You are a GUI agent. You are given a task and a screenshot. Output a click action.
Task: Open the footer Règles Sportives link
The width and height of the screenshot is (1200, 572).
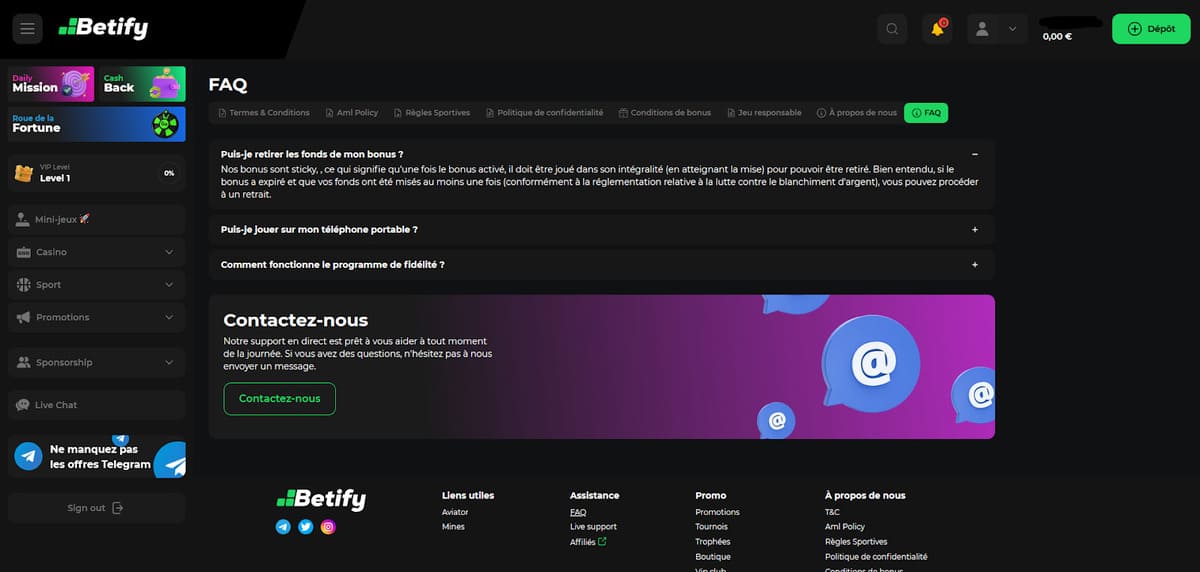click(856, 541)
